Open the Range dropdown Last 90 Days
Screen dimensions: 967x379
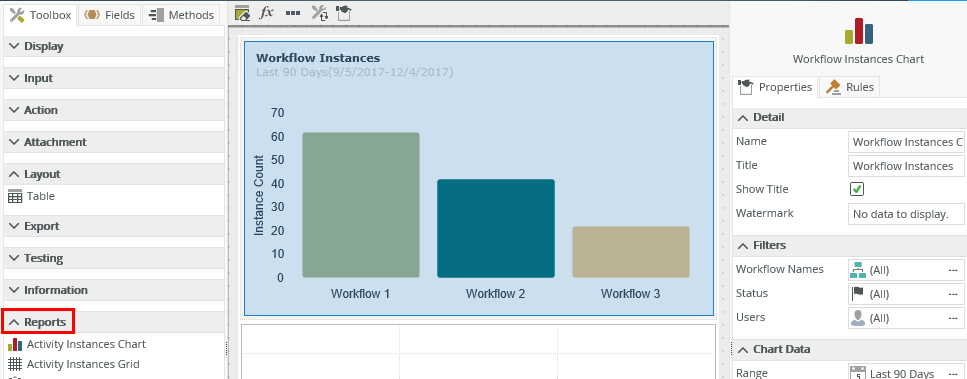pos(907,373)
